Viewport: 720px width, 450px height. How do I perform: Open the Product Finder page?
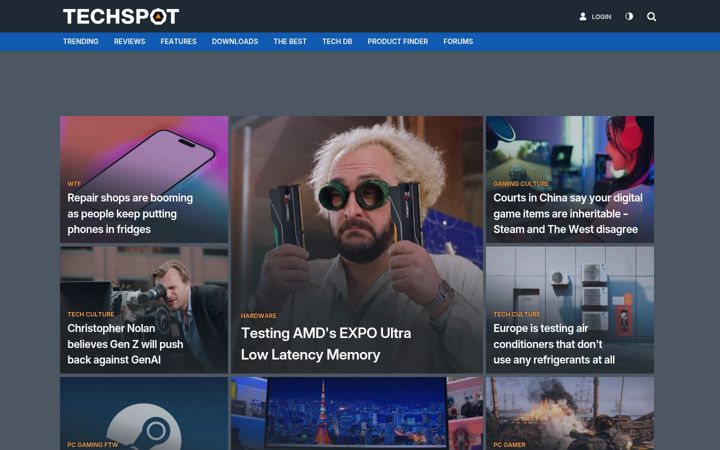pyautogui.click(x=398, y=41)
